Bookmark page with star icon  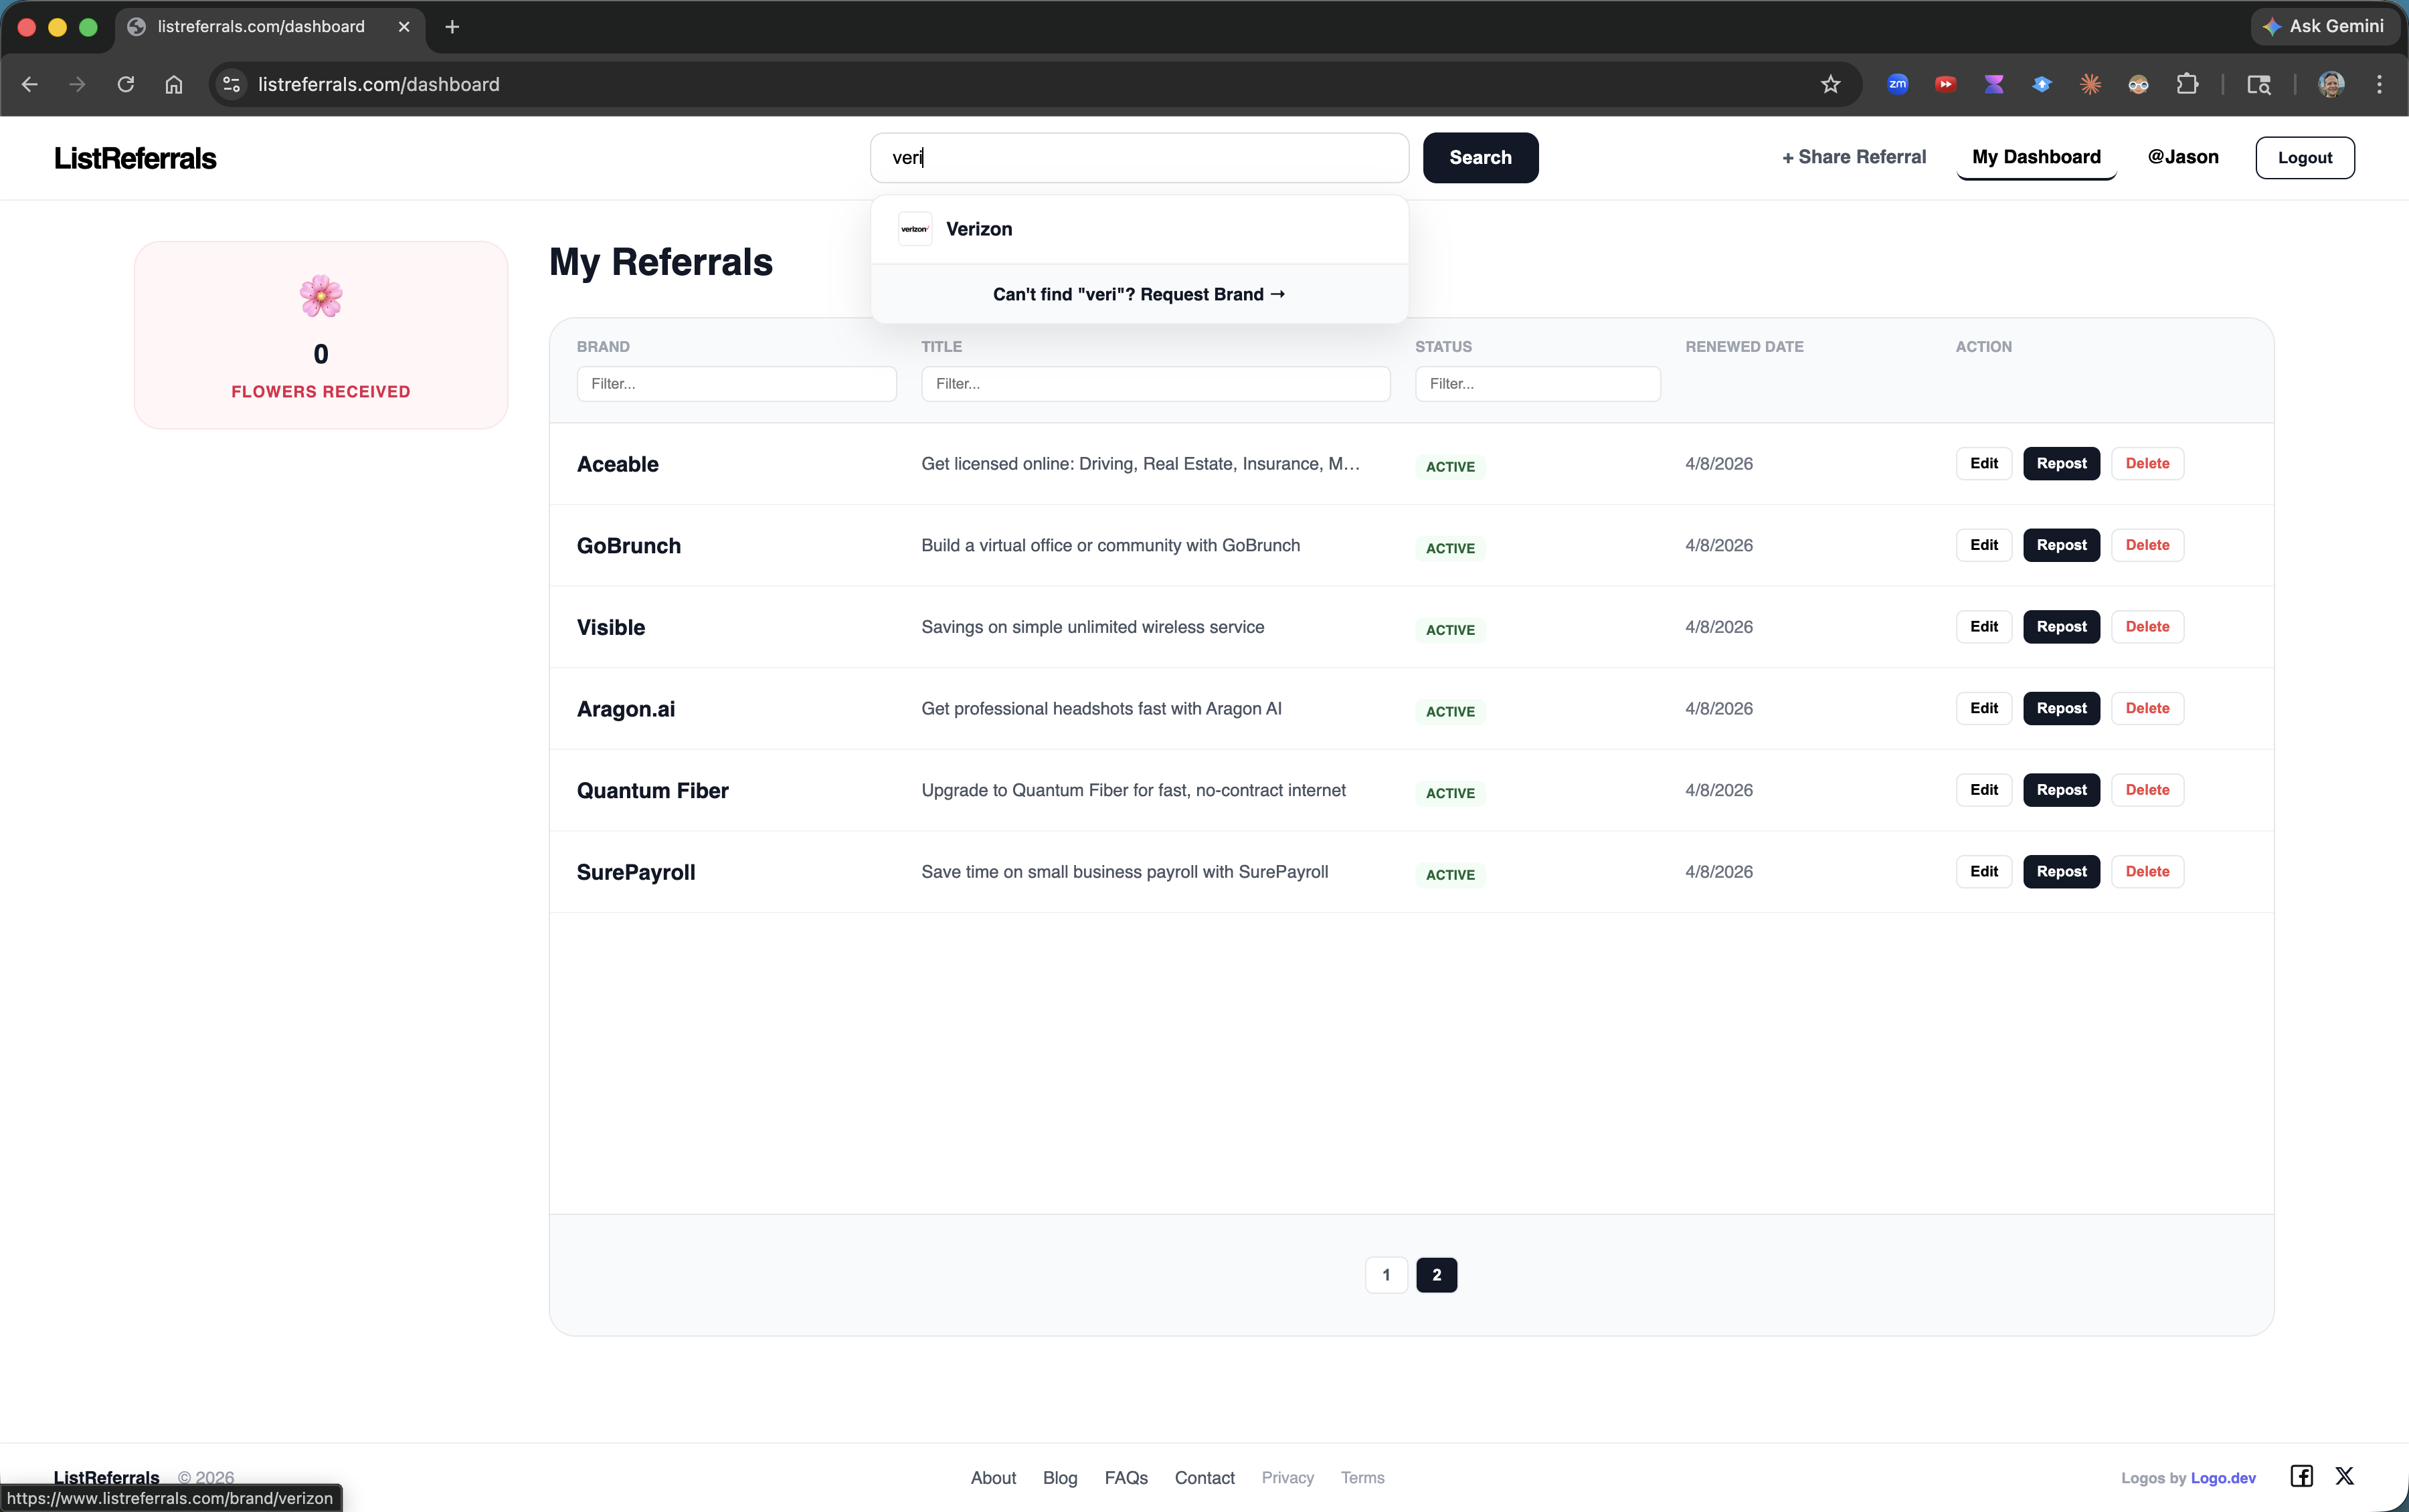1830,84
